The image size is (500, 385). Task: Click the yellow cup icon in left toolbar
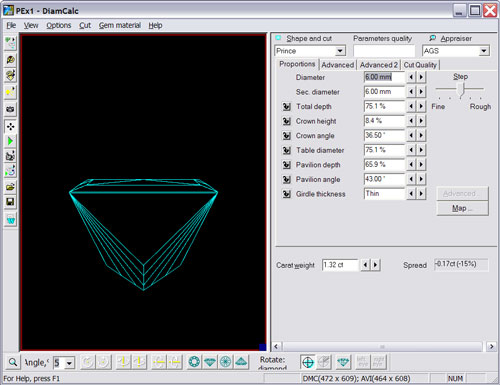10,75
